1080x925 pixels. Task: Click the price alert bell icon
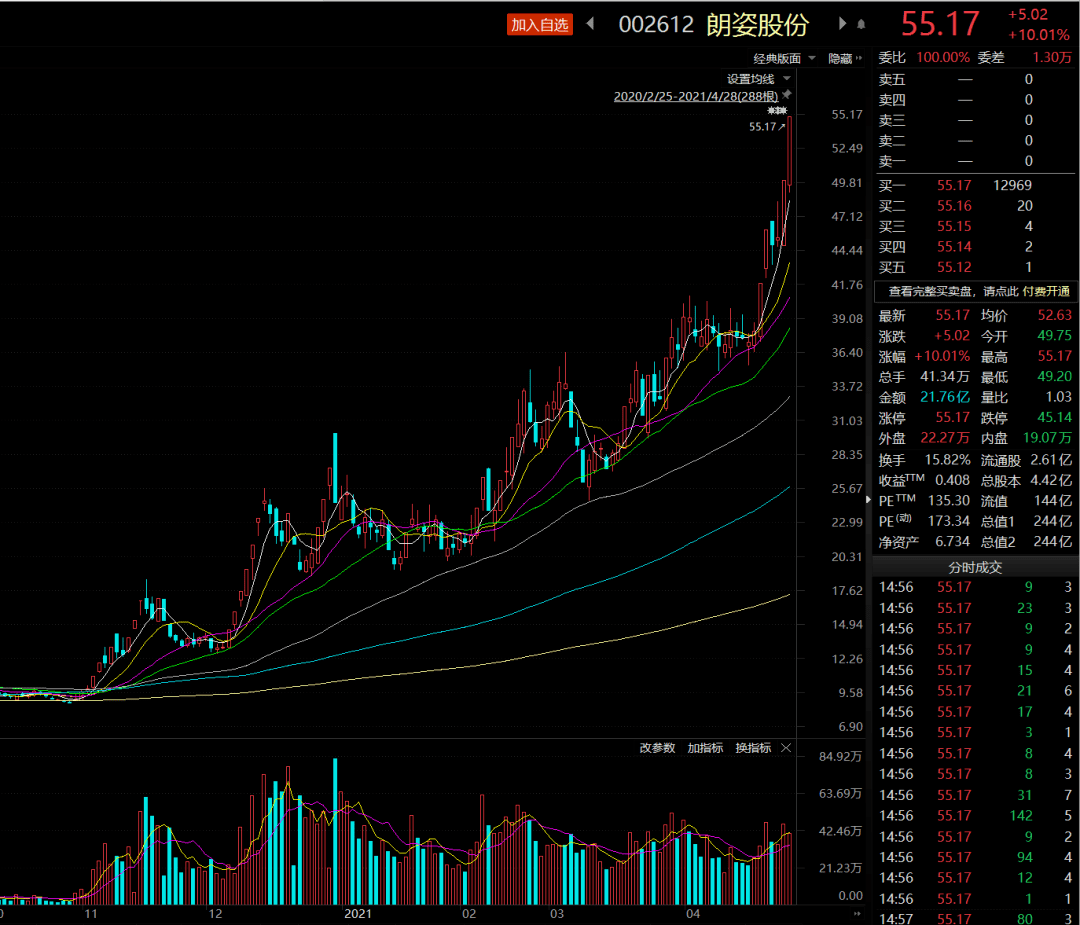pyautogui.click(x=861, y=24)
